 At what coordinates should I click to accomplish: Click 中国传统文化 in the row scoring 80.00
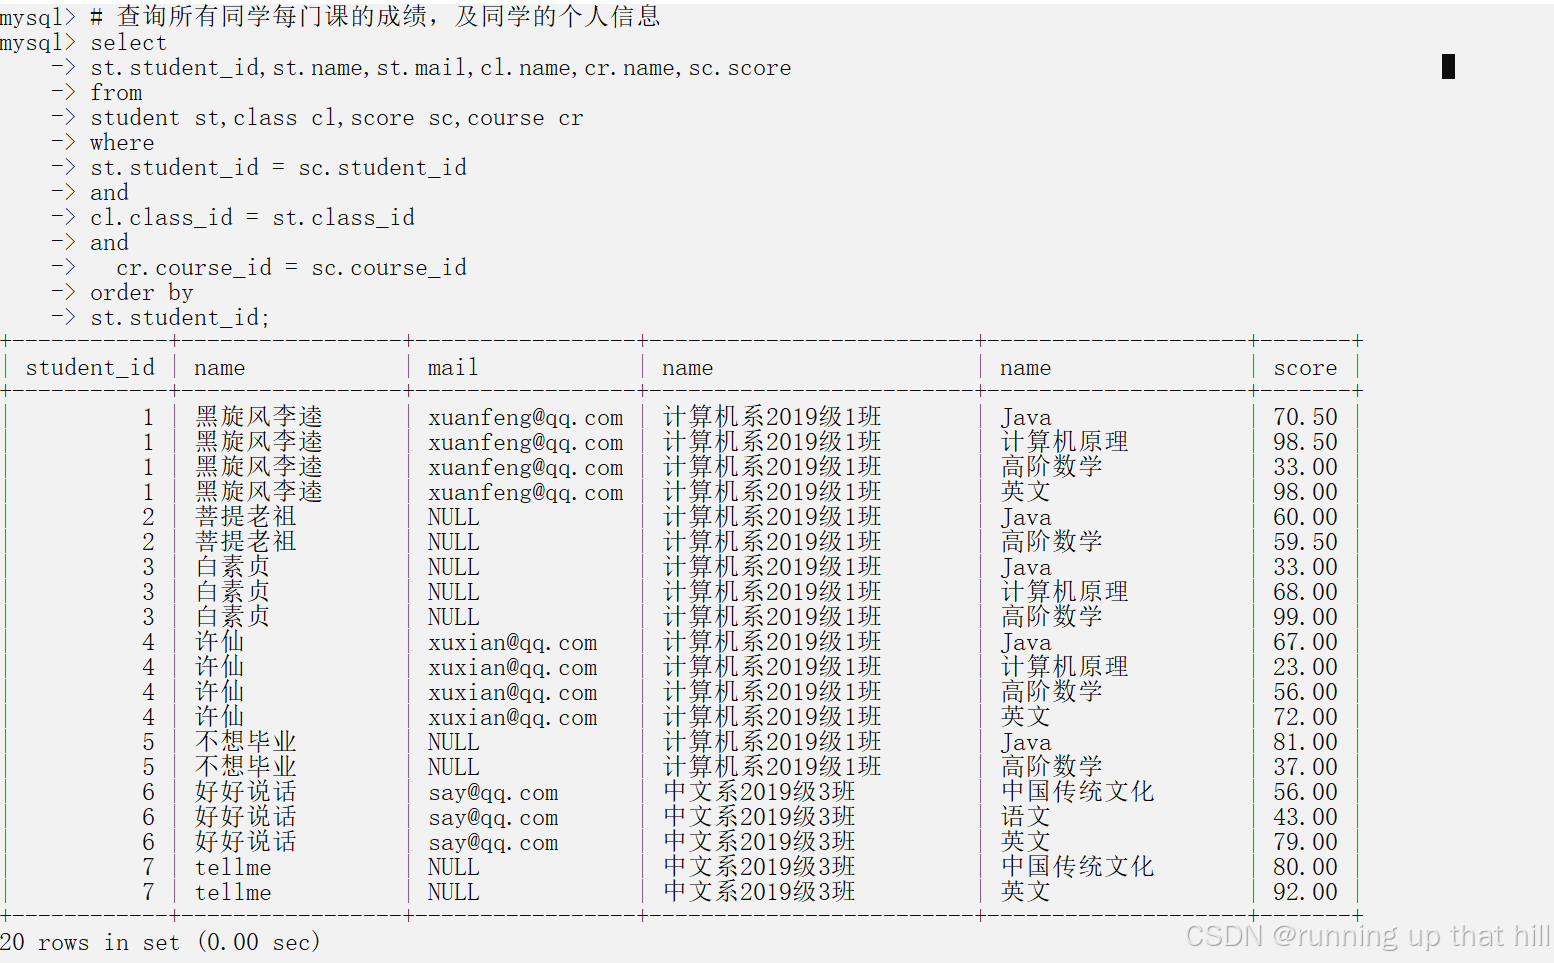pyautogui.click(x=1078, y=867)
